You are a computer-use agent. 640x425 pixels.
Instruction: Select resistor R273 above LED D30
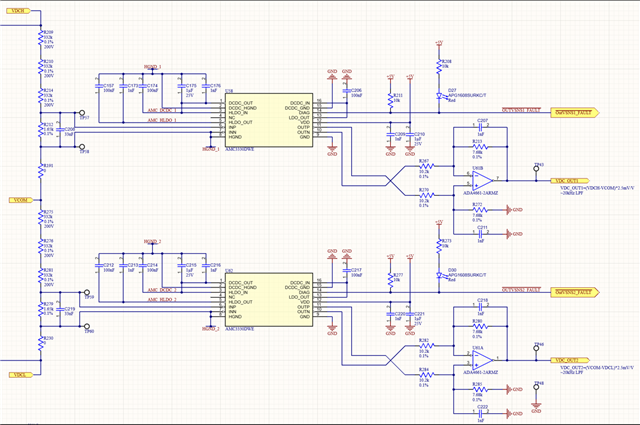point(439,246)
